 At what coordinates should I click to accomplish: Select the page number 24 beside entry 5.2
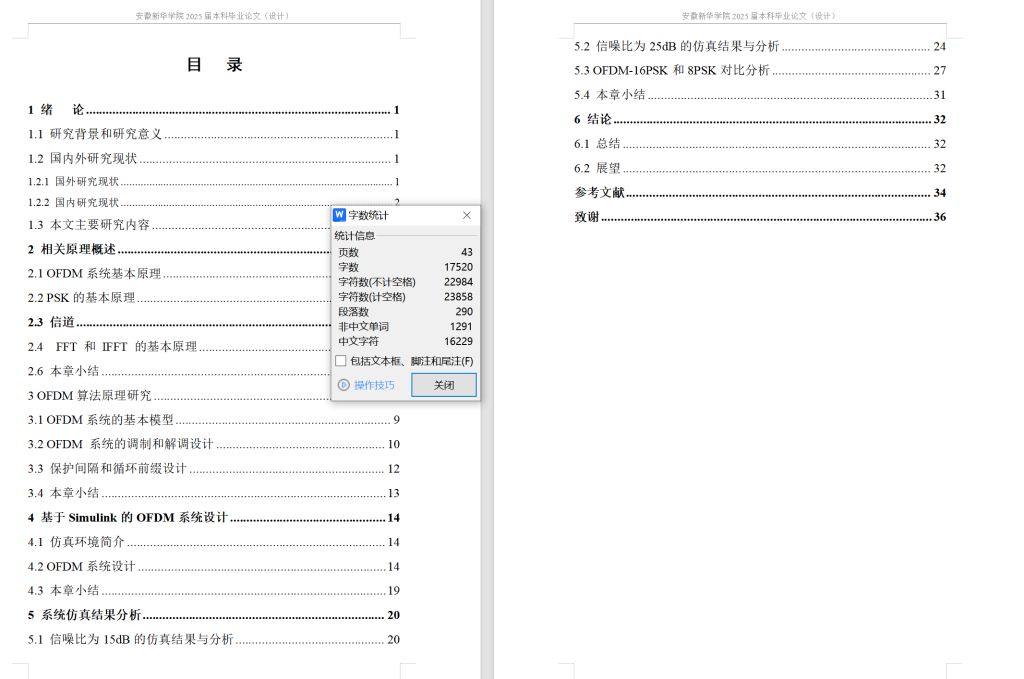coord(939,46)
